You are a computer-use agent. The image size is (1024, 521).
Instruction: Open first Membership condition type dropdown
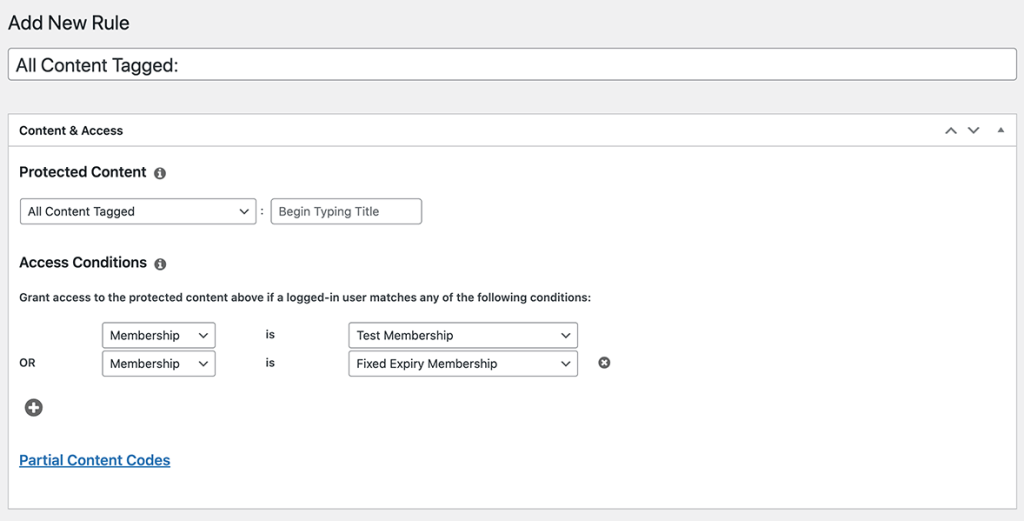coord(159,335)
